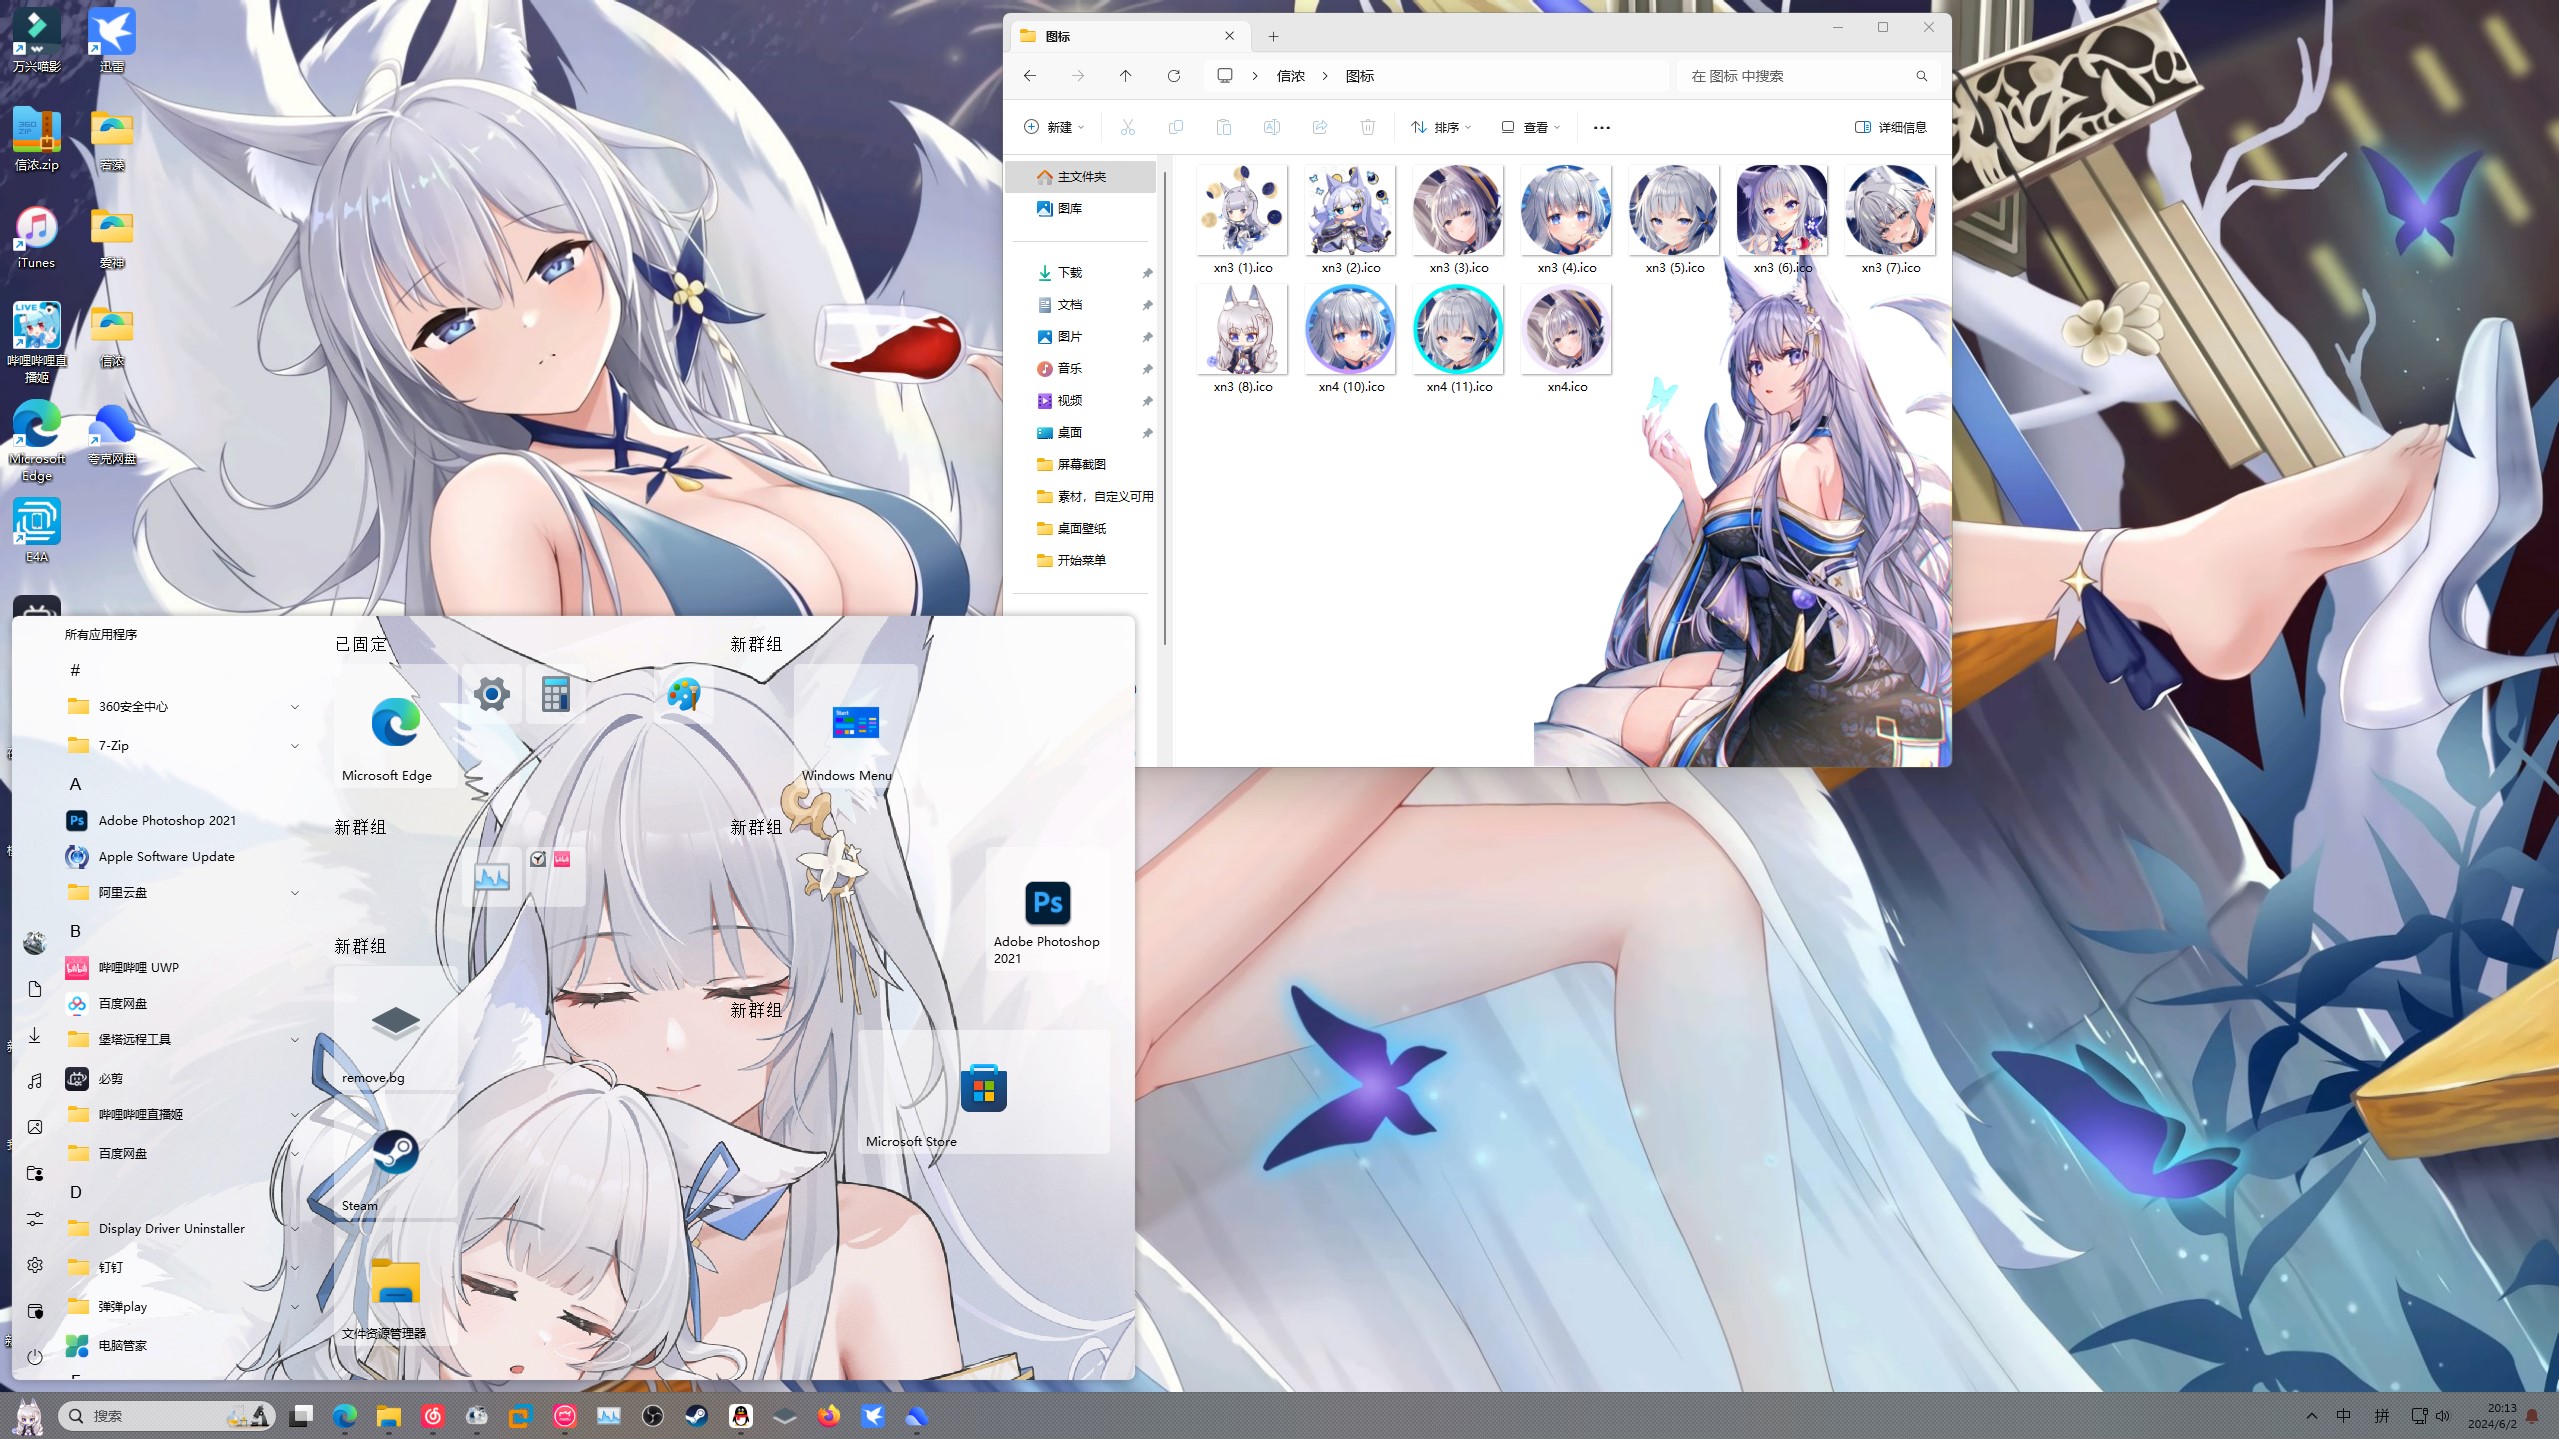Screen dimensions: 2559x1439
Task: Go up one folder level
Action: [1125, 76]
